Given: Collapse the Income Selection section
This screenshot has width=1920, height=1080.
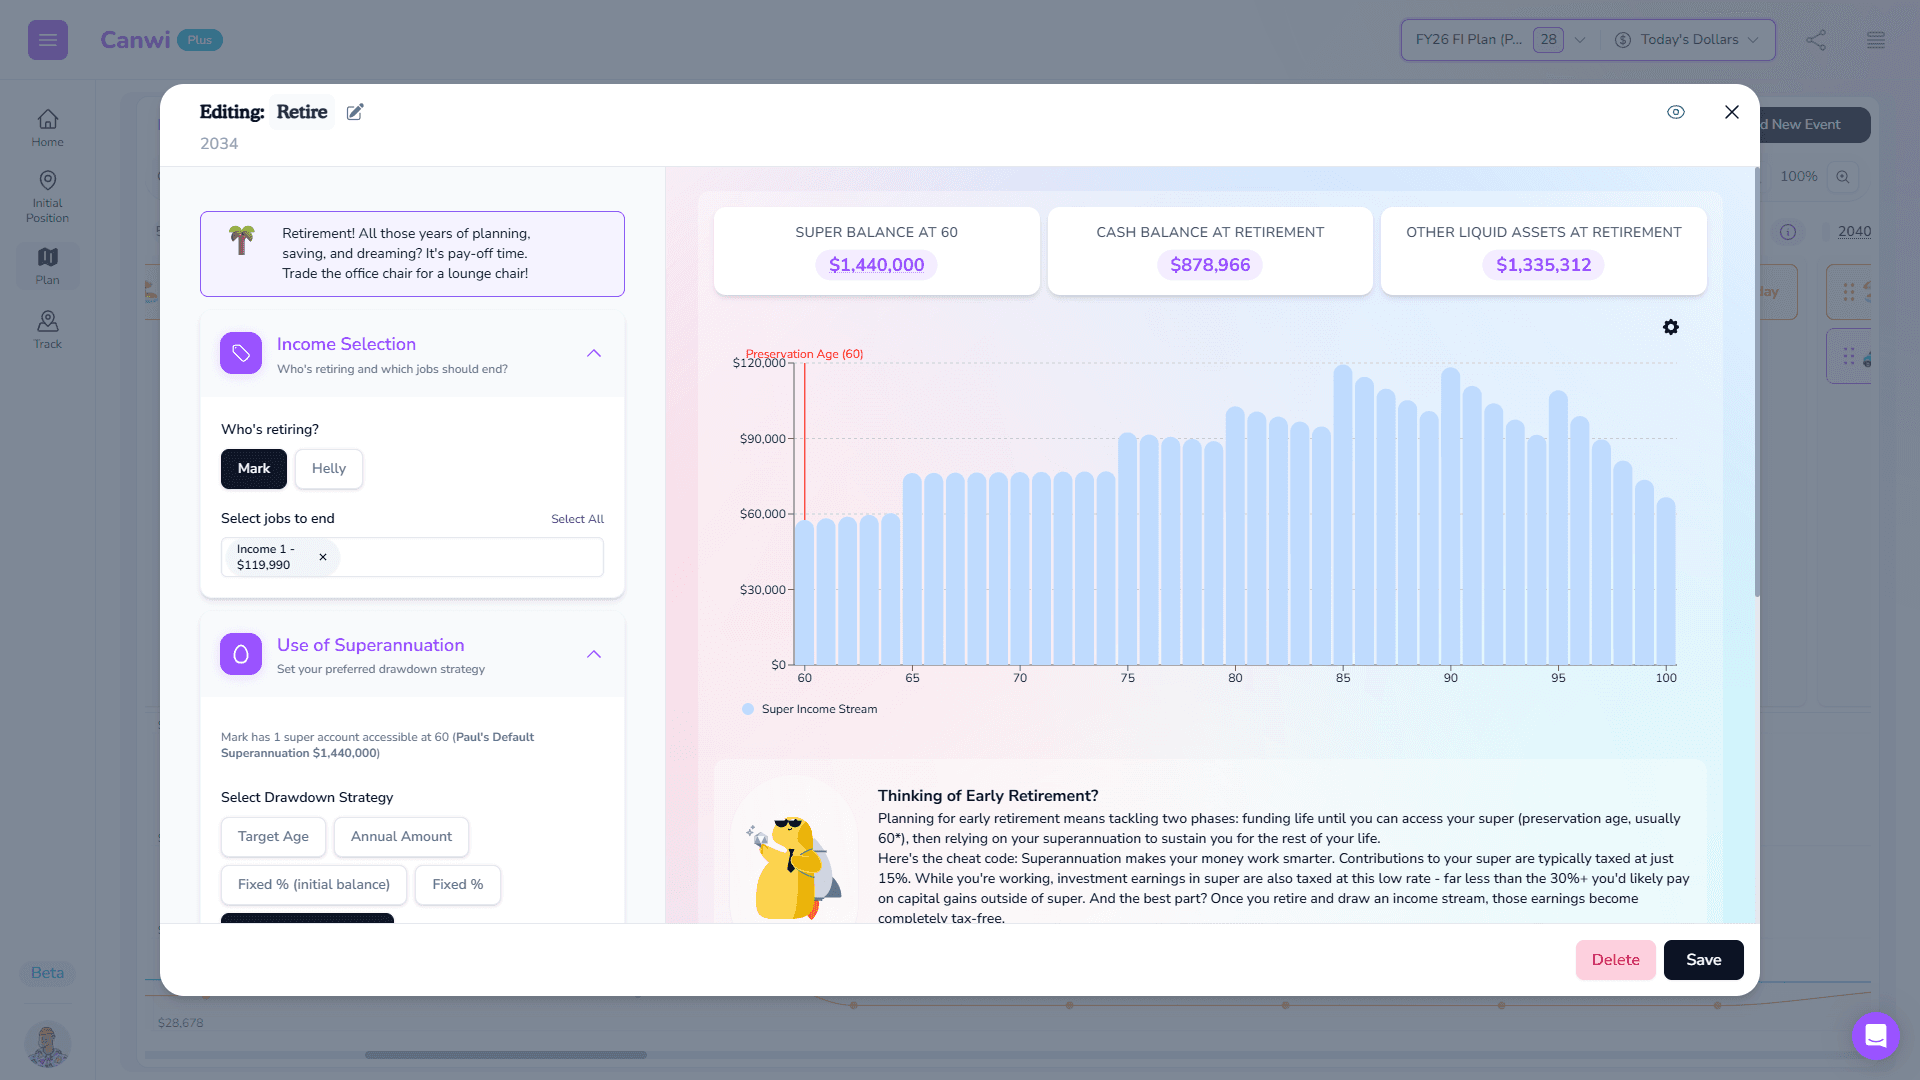Looking at the screenshot, I should click(594, 353).
